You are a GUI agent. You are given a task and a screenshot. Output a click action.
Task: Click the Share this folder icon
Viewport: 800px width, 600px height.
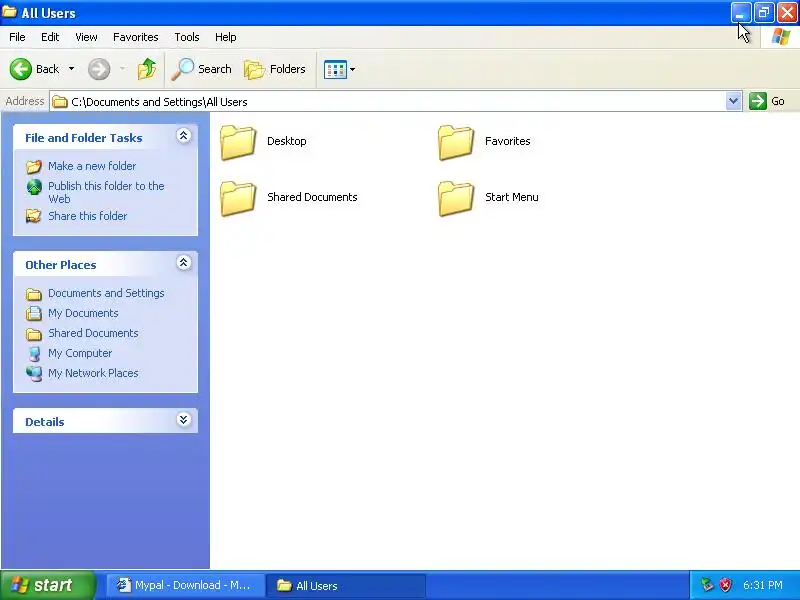coord(34,216)
